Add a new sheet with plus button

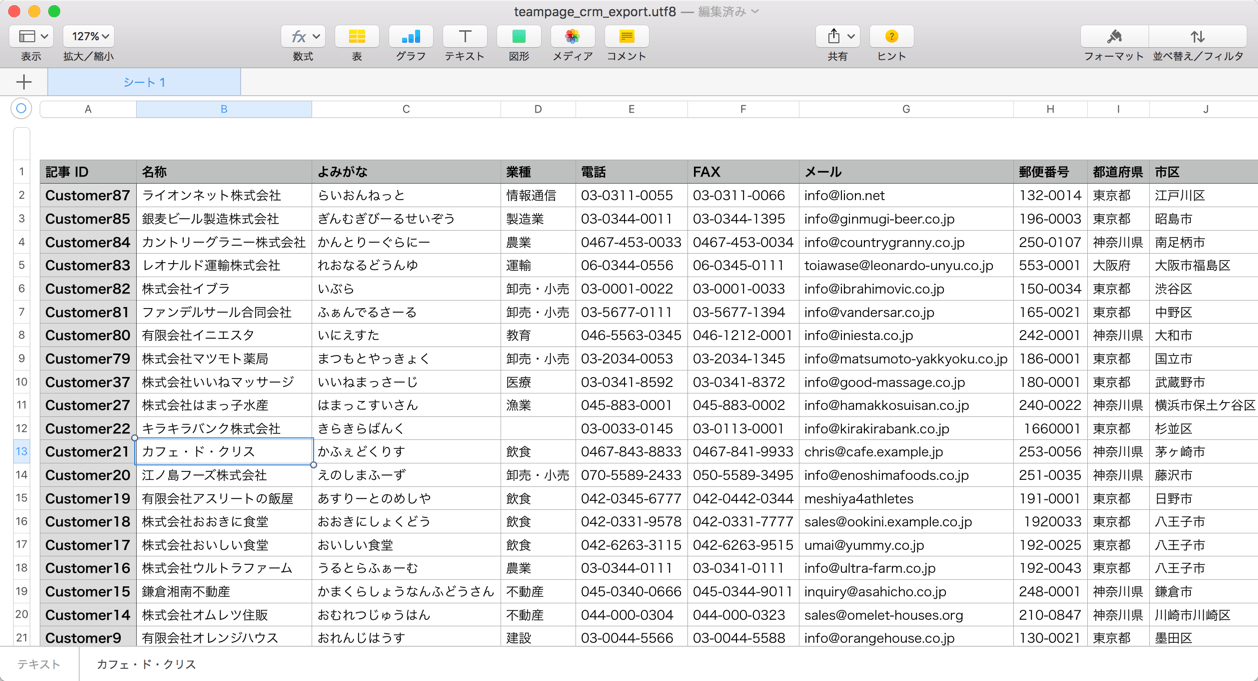pos(24,82)
